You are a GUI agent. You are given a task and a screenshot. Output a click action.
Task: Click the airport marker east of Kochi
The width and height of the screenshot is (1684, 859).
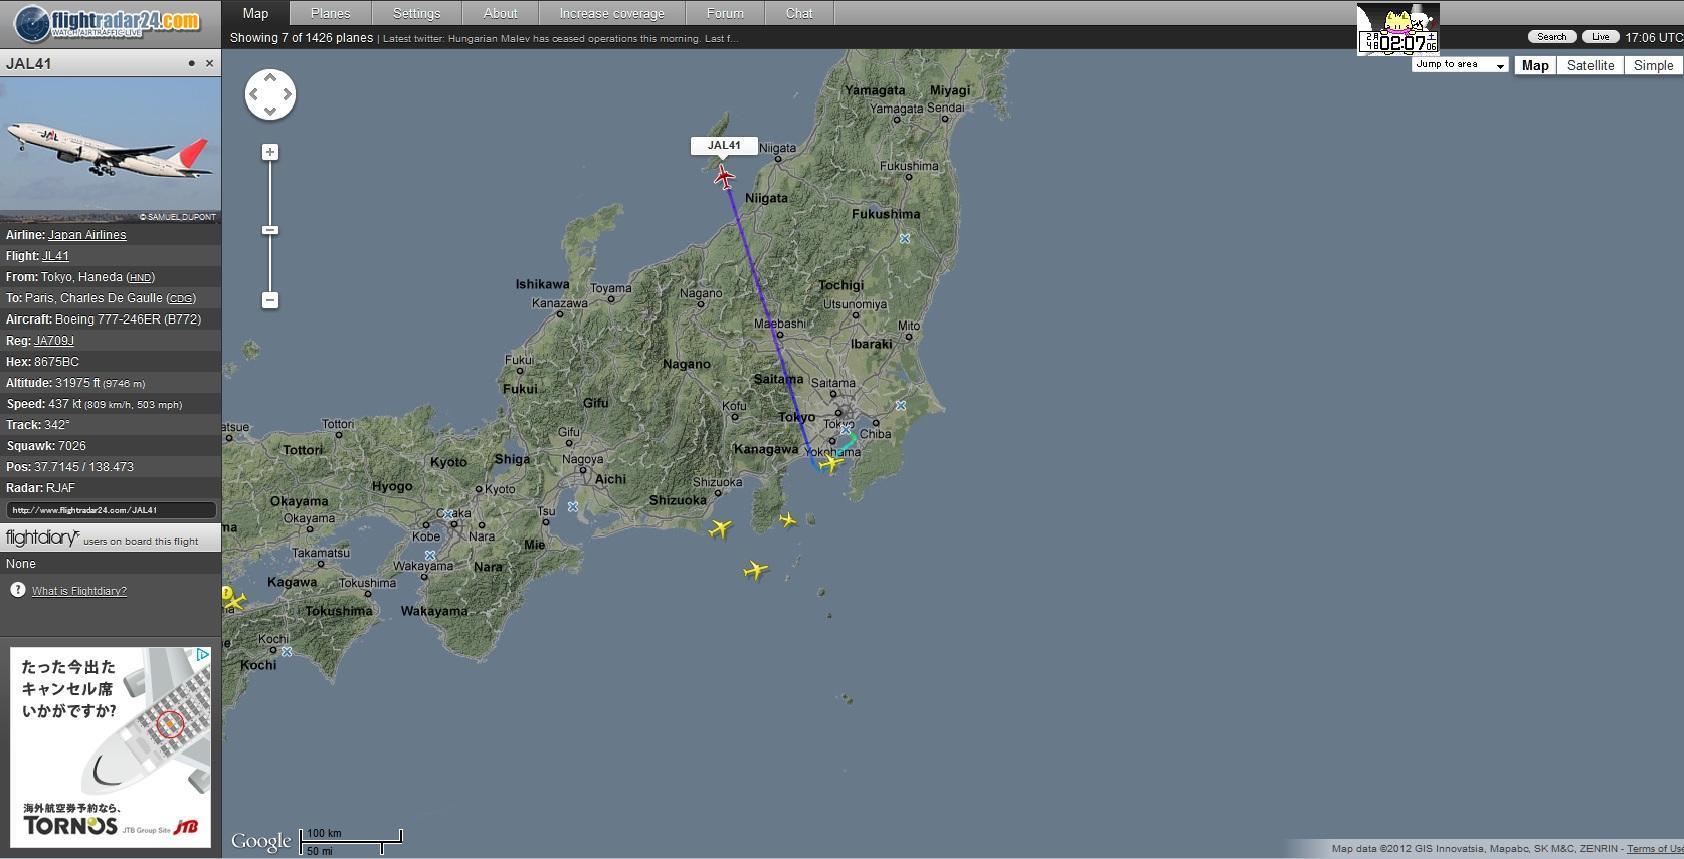coord(287,652)
